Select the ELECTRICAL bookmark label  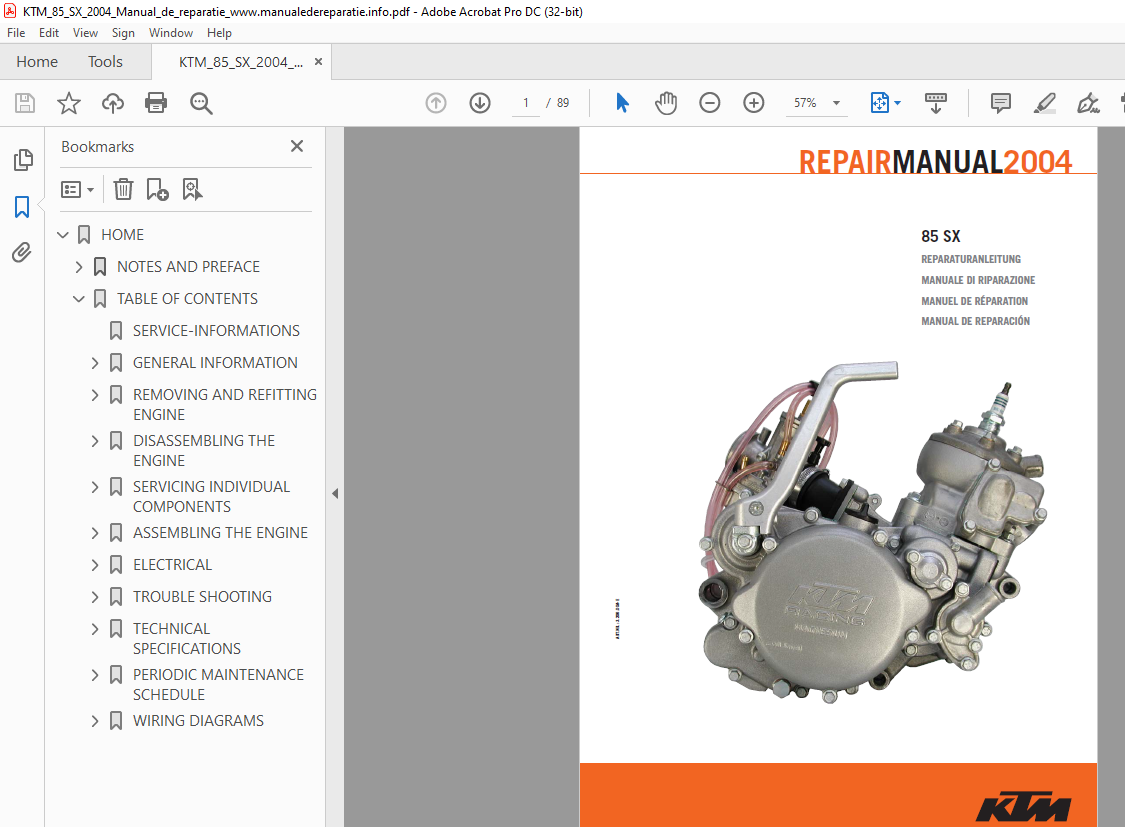pyautogui.click(x=173, y=565)
